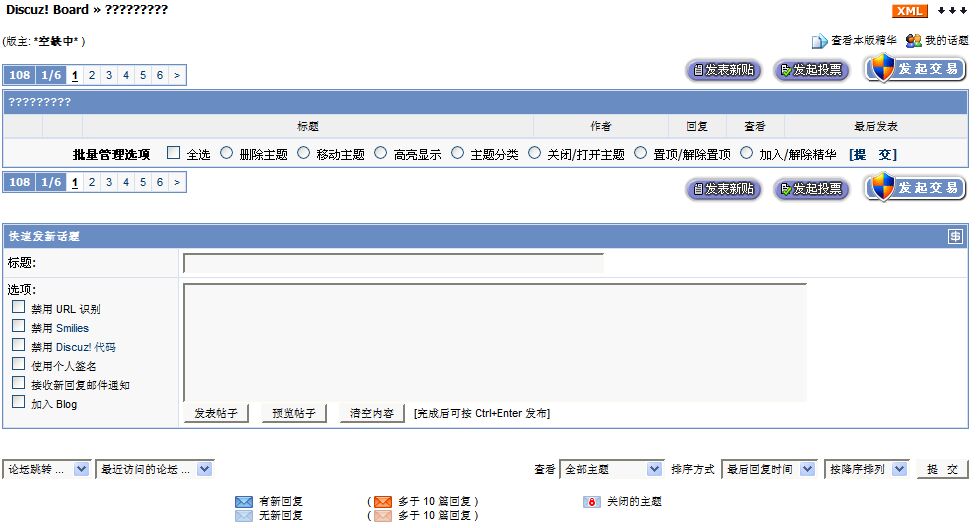
Task: Click 预览帖子 preview button
Action: 294,413
